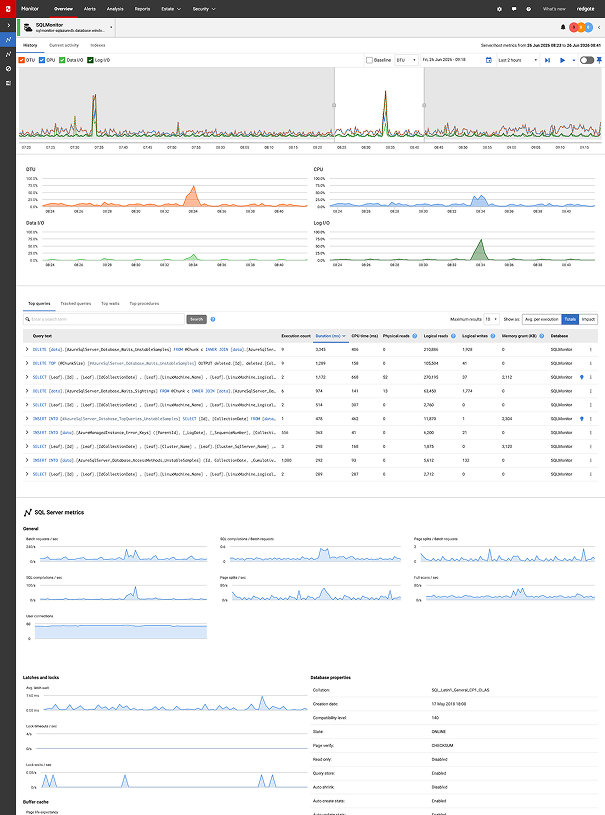Click the stacked user avatar circles

581,27
